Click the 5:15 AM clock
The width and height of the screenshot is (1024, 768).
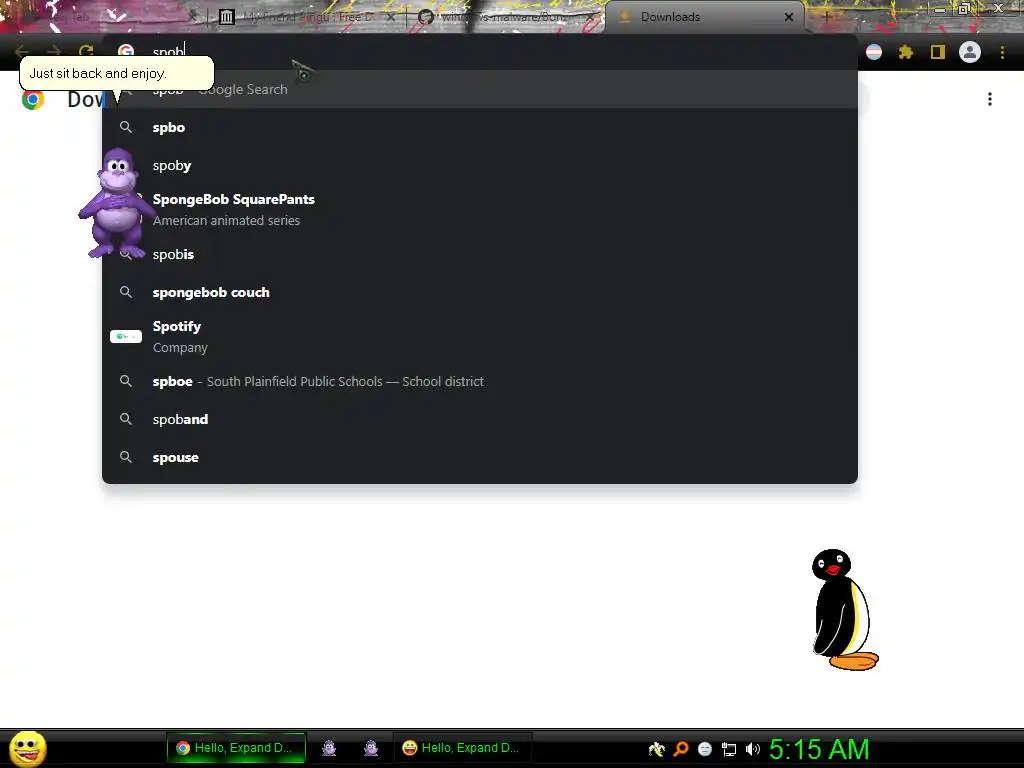pyautogui.click(x=819, y=749)
